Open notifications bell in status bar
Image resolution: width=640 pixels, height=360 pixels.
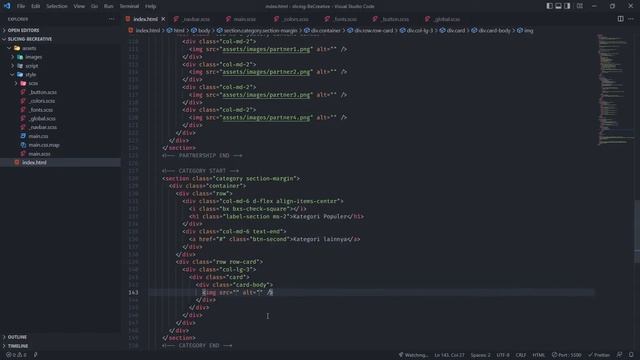631,355
